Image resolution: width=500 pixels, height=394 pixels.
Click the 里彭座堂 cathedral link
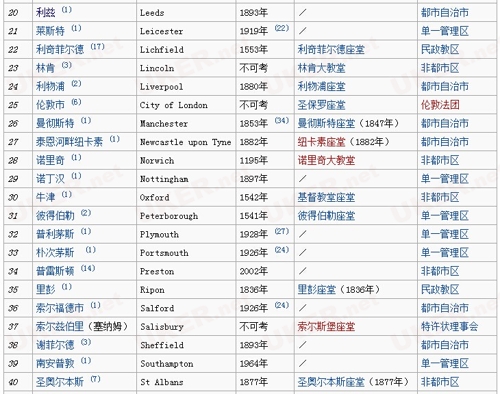pyautogui.click(x=317, y=289)
